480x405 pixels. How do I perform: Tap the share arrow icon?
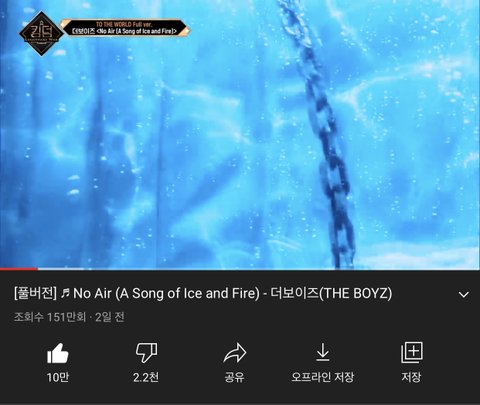[235, 353]
